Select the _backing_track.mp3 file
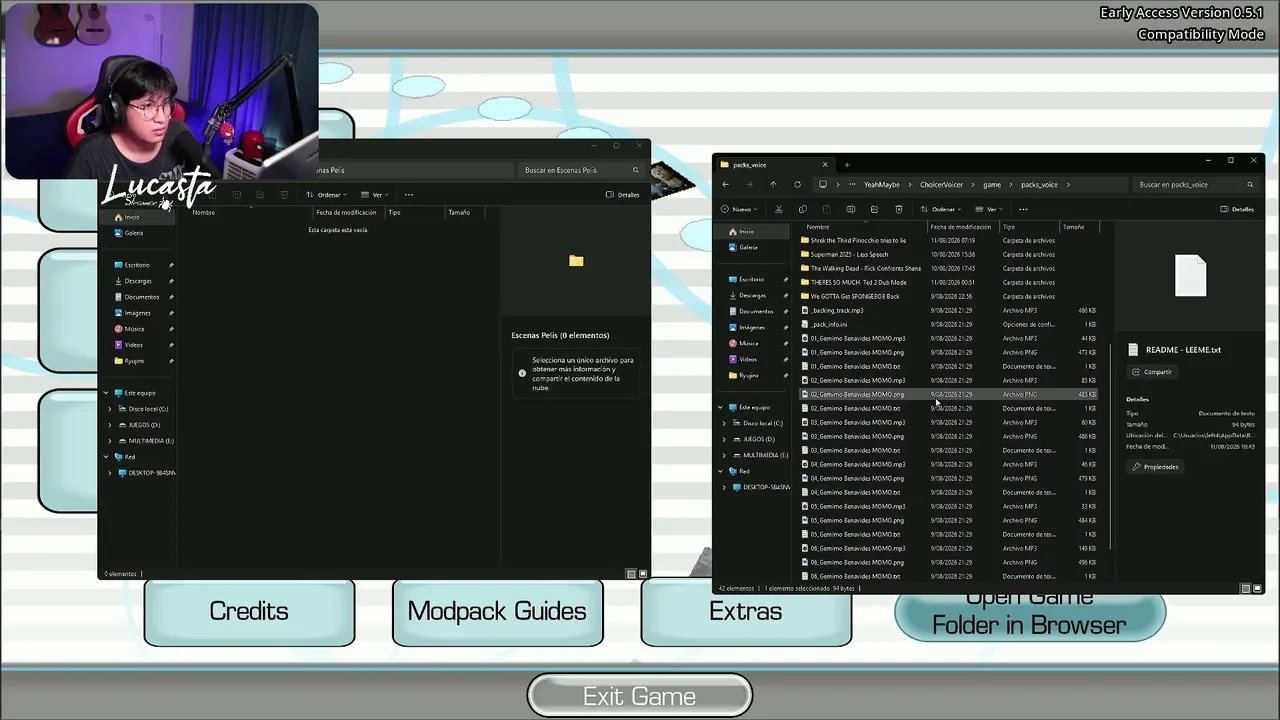Image resolution: width=1280 pixels, height=720 pixels. (949, 310)
